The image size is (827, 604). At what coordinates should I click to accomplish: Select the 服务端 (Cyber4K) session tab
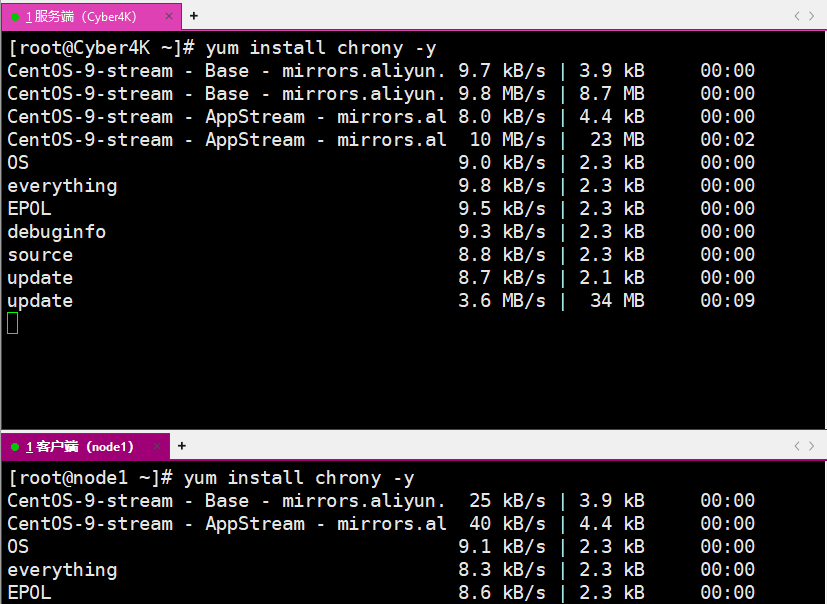(x=91, y=16)
